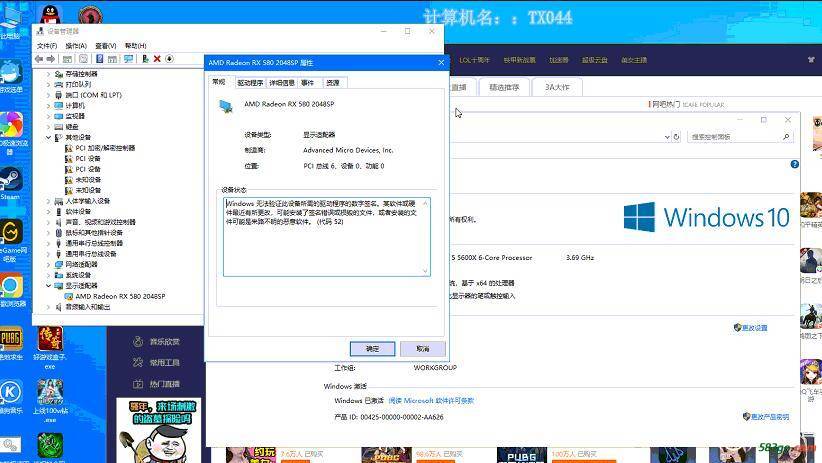Open the 文件(F) menu

47,46
